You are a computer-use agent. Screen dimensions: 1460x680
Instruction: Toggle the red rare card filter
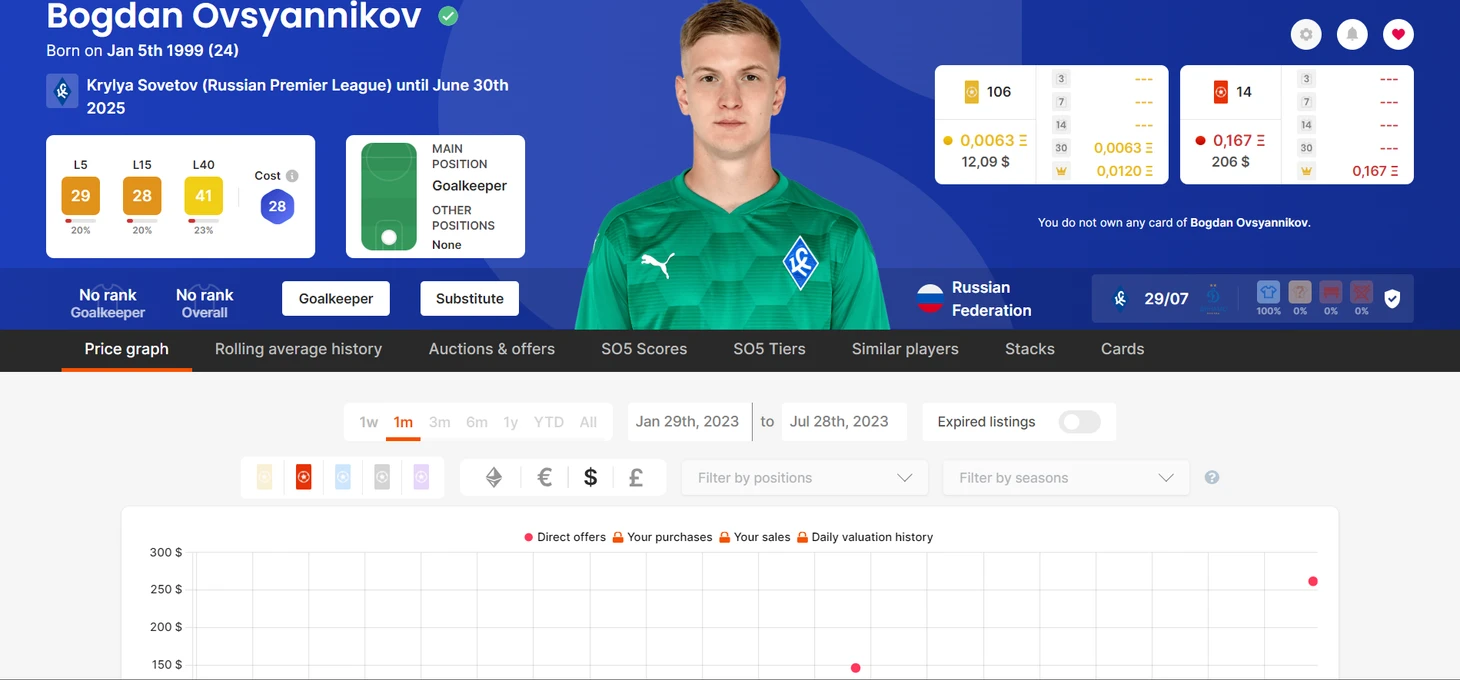tap(303, 478)
